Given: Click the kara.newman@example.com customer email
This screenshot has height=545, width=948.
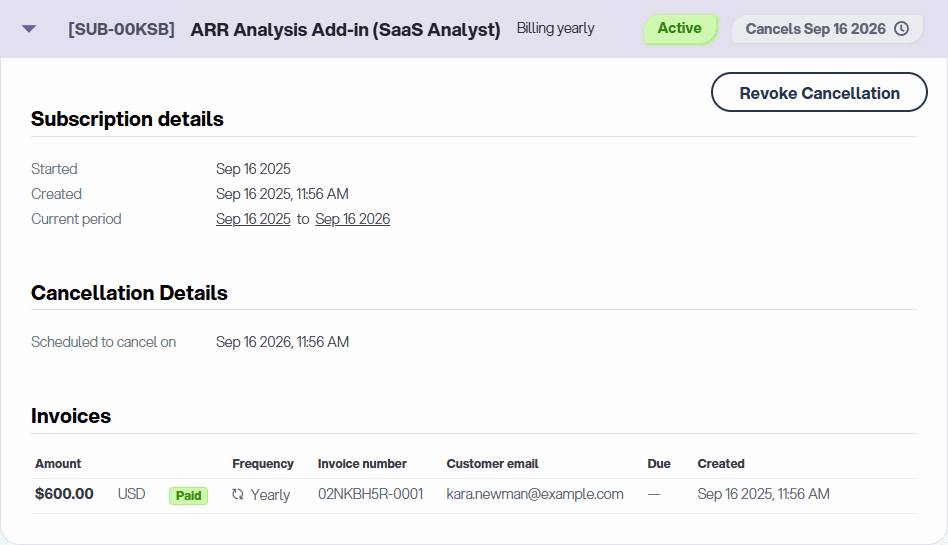Looking at the screenshot, I should (534, 494).
